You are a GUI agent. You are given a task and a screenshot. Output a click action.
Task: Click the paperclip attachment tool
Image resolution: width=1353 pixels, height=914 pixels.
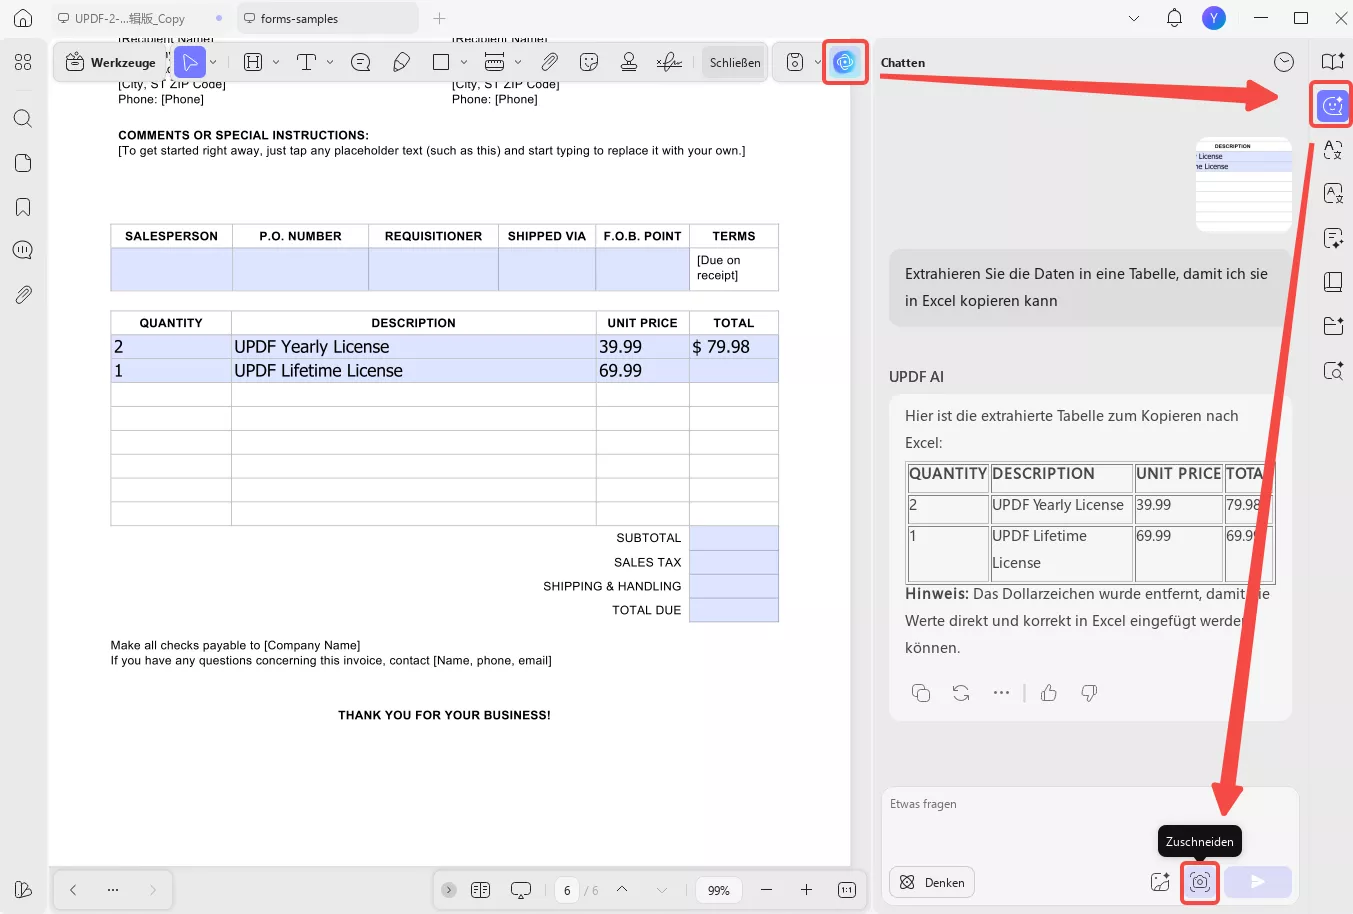(549, 62)
